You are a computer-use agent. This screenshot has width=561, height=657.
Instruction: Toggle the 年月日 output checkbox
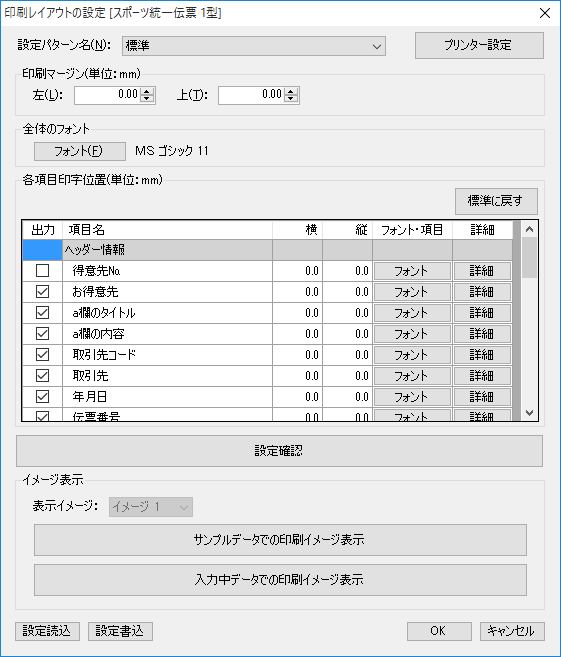tap(42, 396)
